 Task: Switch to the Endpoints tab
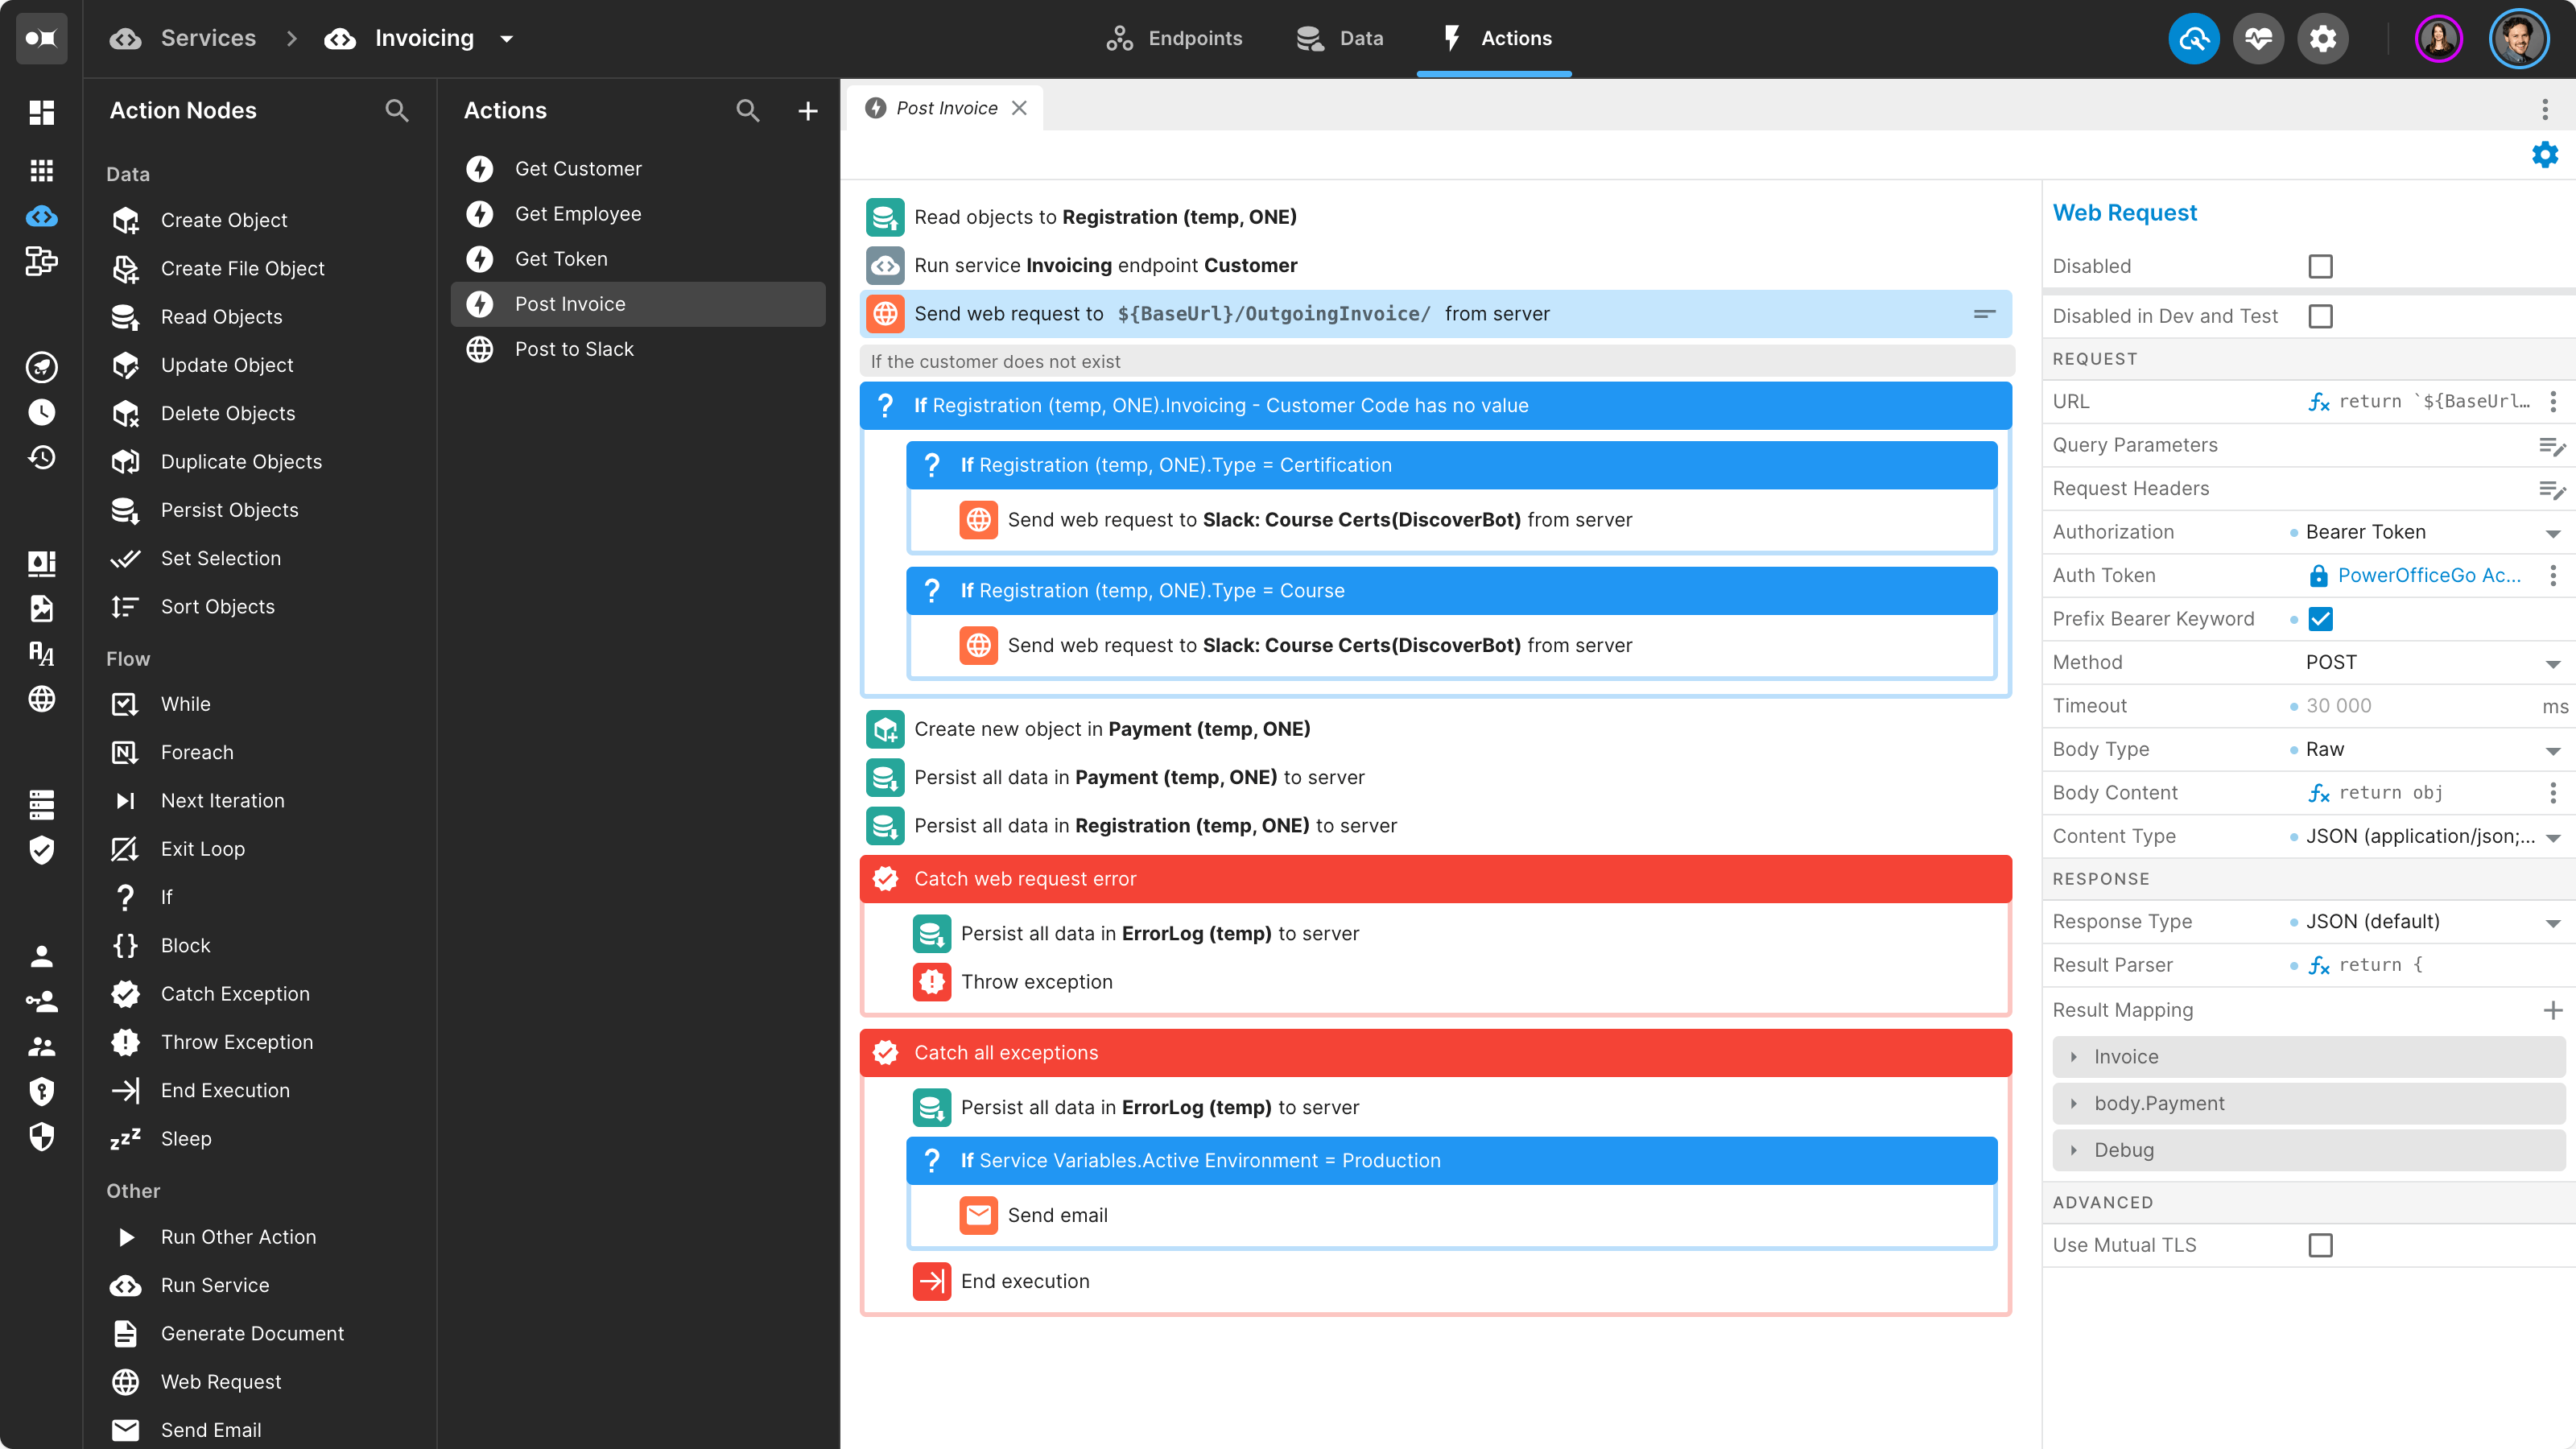tap(1174, 39)
